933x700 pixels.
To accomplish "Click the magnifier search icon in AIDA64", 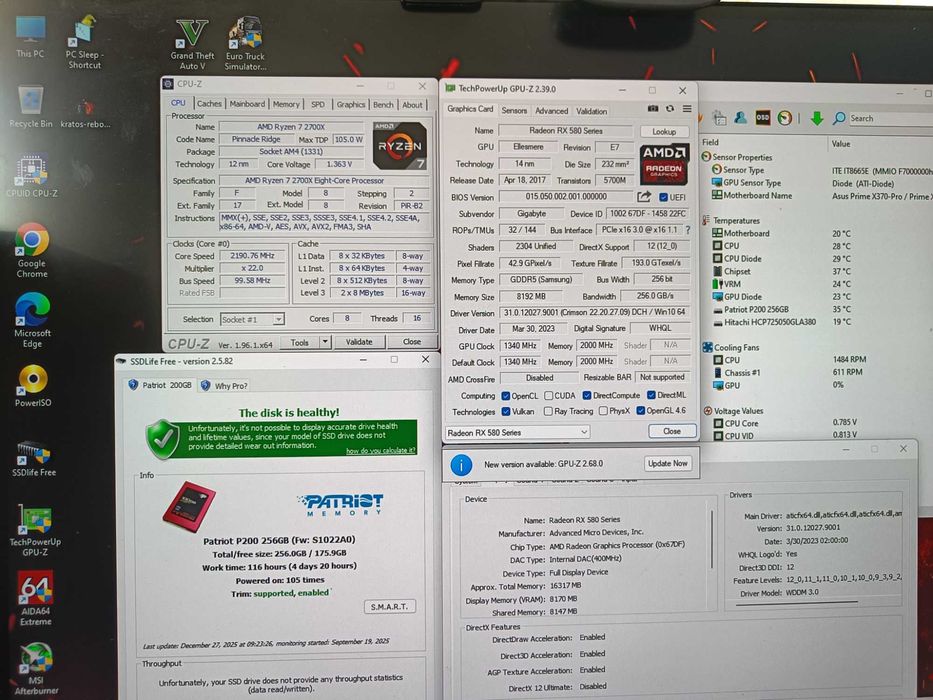I will pyautogui.click(x=839, y=118).
